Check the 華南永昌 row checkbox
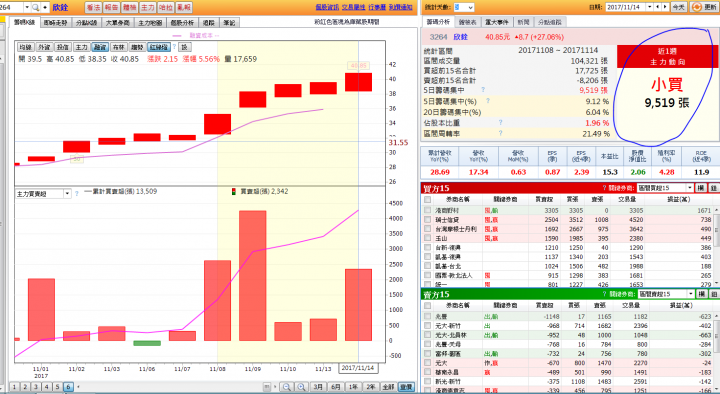Viewport: 720px width, 394px height. [x=428, y=372]
